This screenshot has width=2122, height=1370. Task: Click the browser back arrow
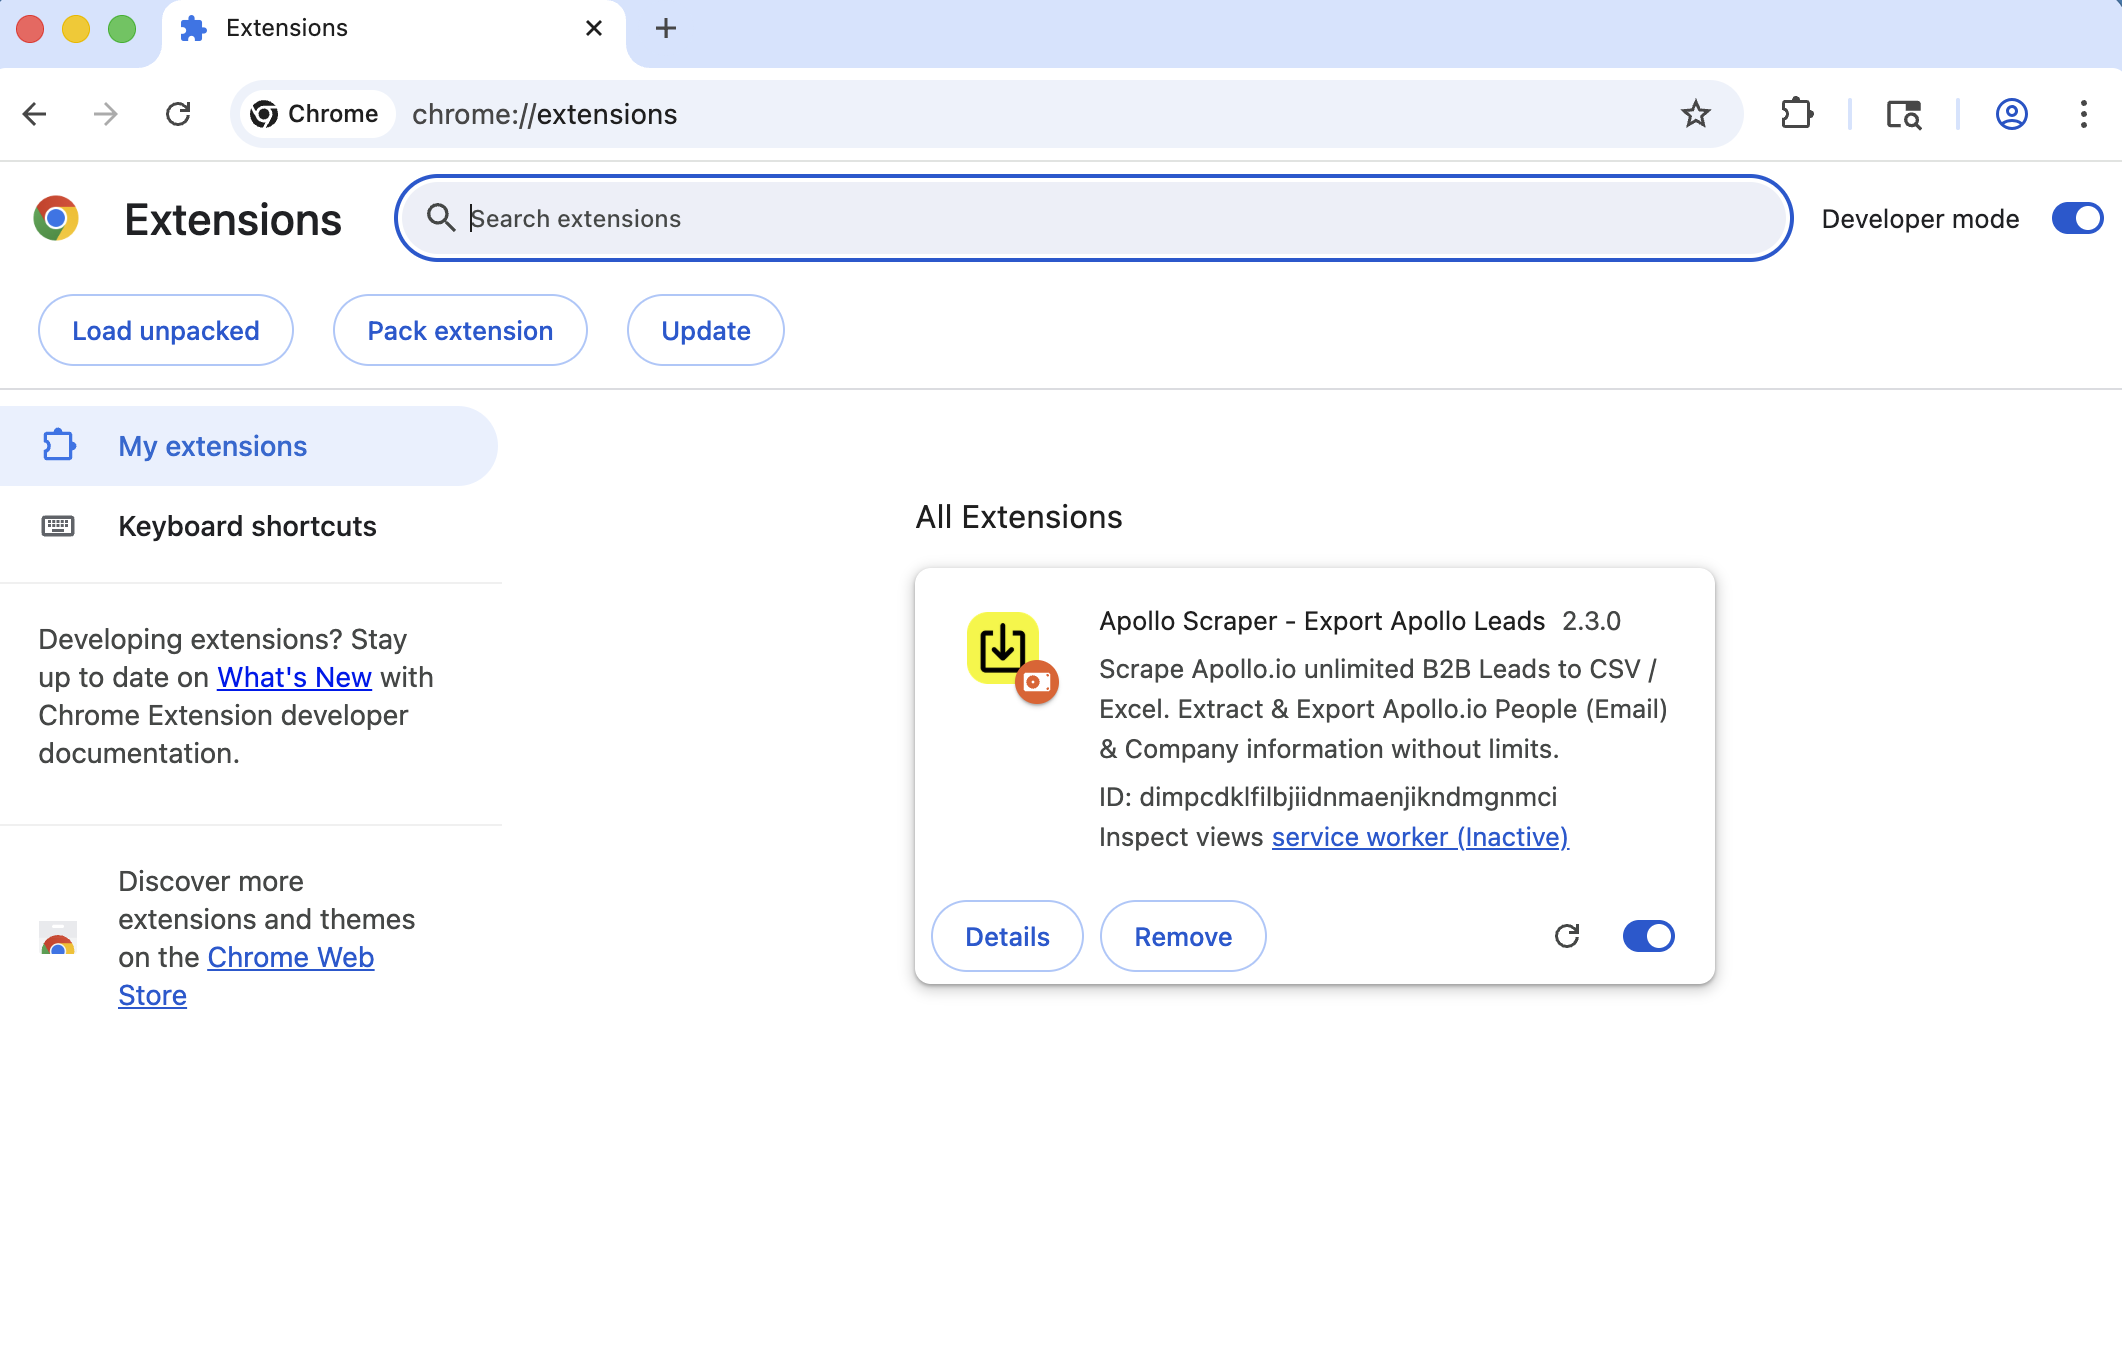pos(35,114)
